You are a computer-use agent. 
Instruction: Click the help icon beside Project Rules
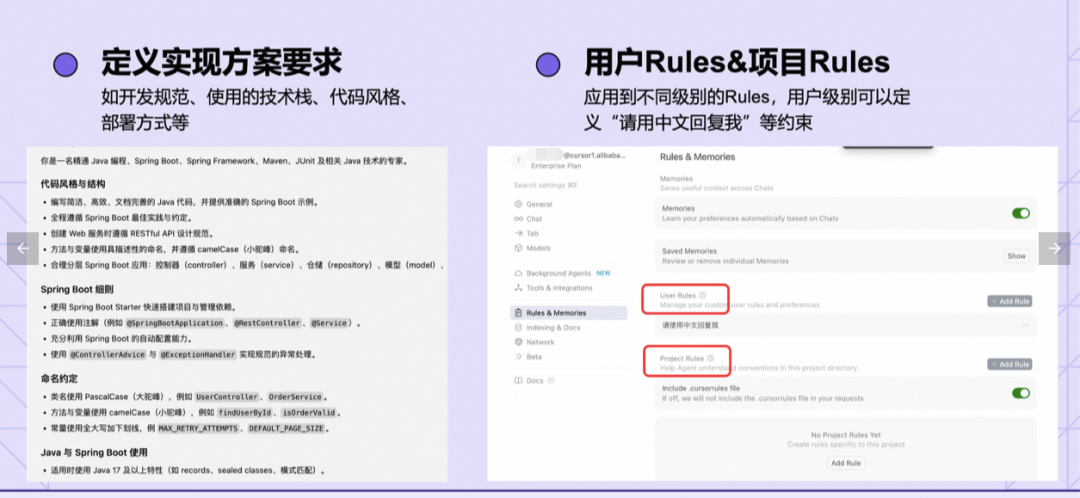[x=710, y=358]
